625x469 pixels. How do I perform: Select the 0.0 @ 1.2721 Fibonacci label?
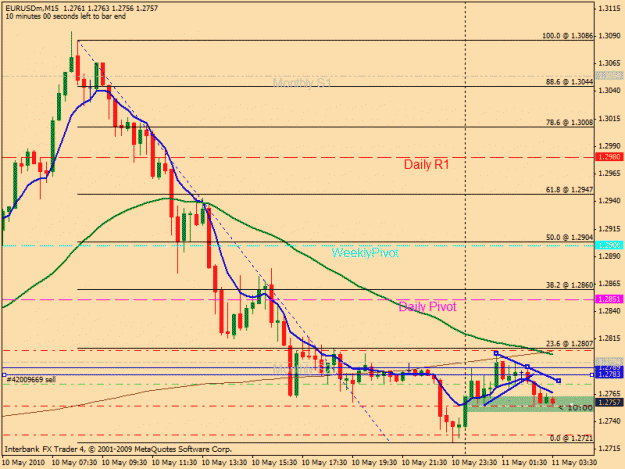(572, 438)
